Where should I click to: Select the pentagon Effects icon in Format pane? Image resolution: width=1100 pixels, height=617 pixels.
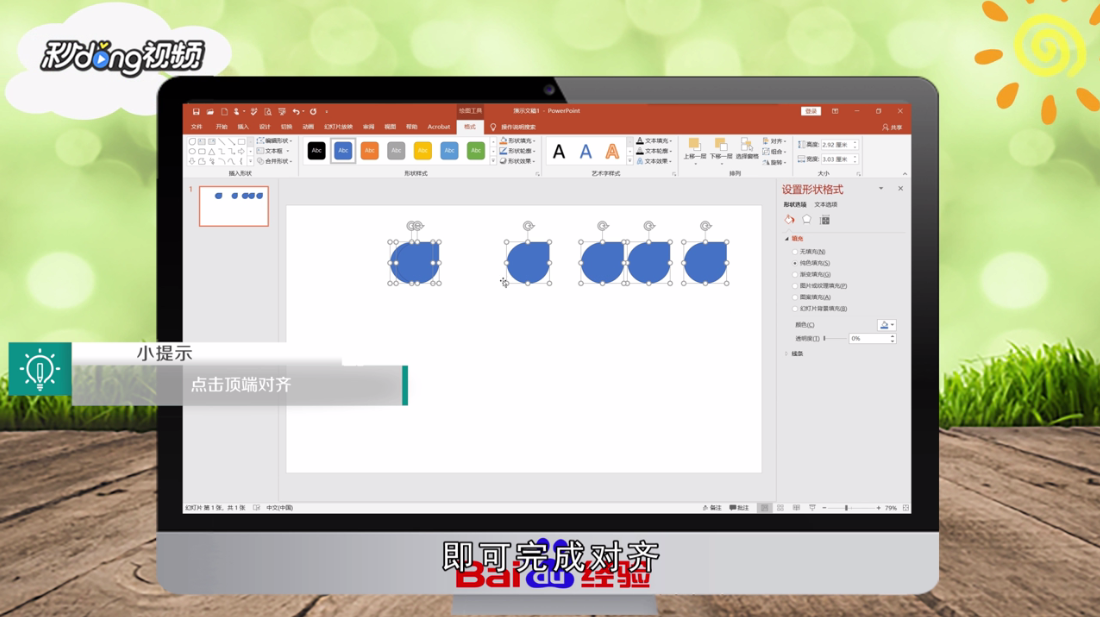pos(807,219)
